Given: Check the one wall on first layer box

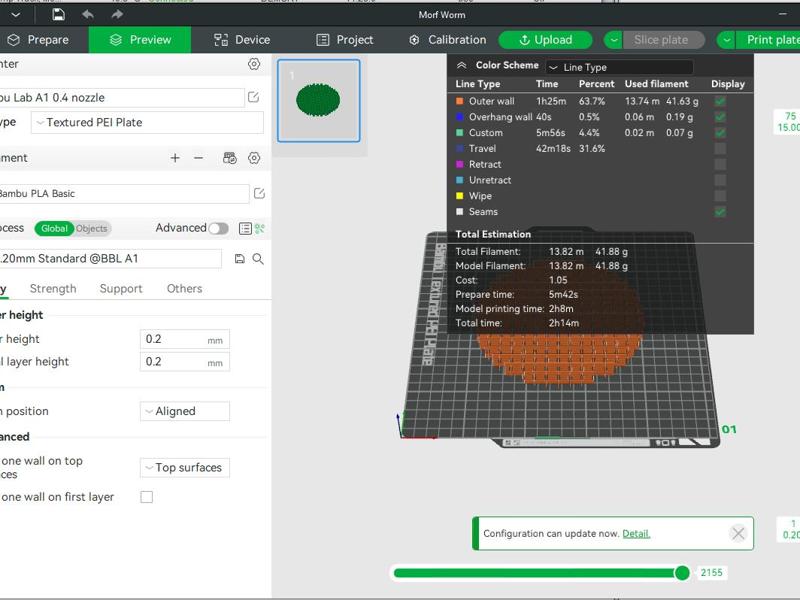Looking at the screenshot, I should pos(147,497).
